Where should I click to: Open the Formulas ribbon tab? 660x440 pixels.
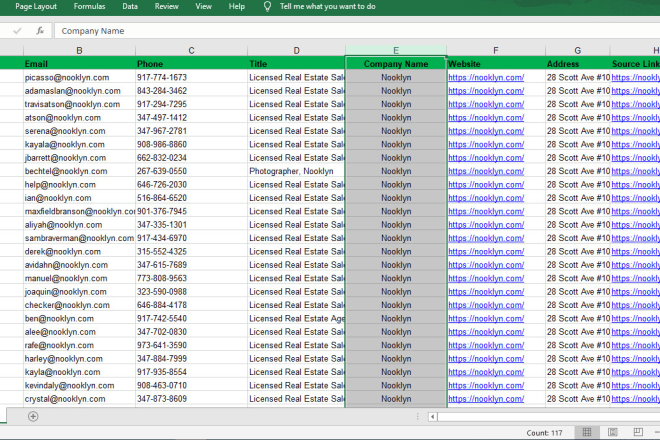pos(89,6)
